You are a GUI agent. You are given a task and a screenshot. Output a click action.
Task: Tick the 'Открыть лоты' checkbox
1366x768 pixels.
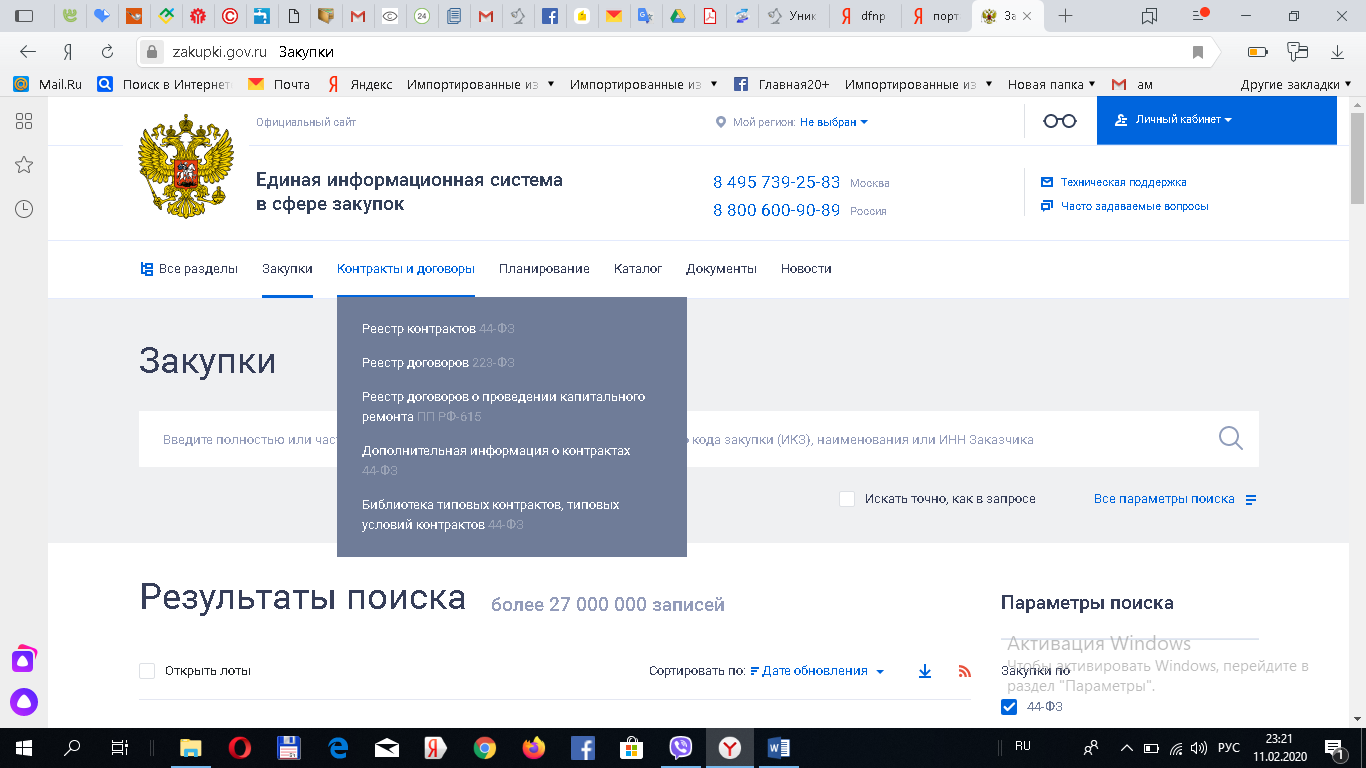(147, 671)
